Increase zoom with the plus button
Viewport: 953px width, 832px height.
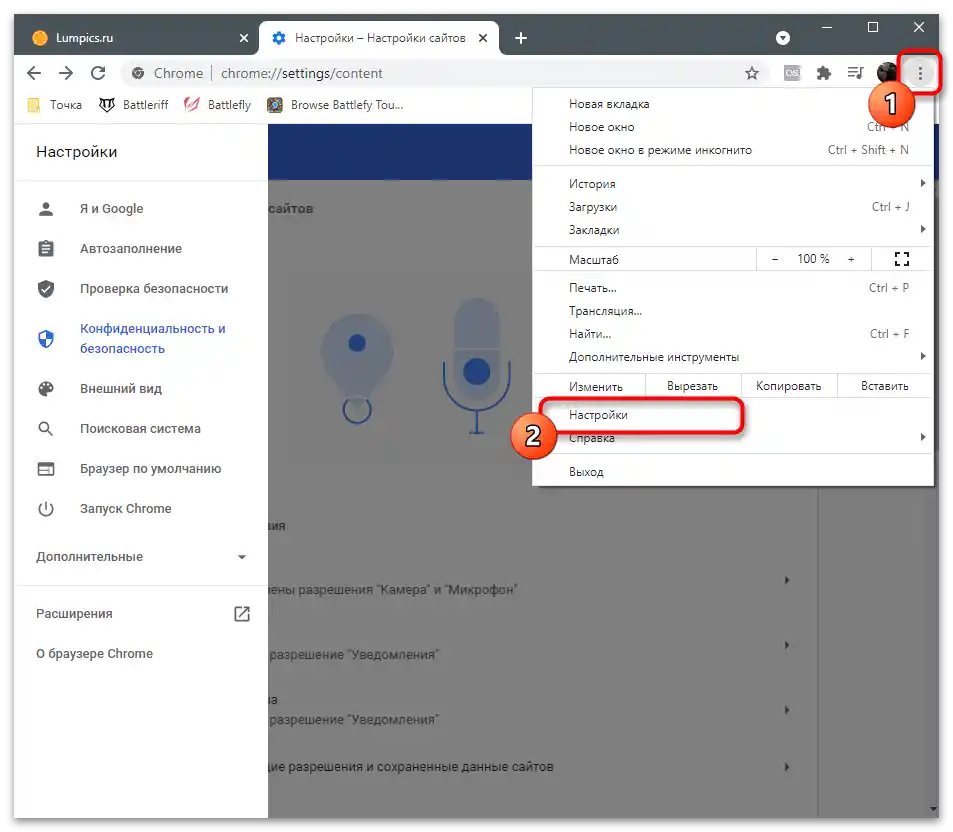tap(851, 260)
